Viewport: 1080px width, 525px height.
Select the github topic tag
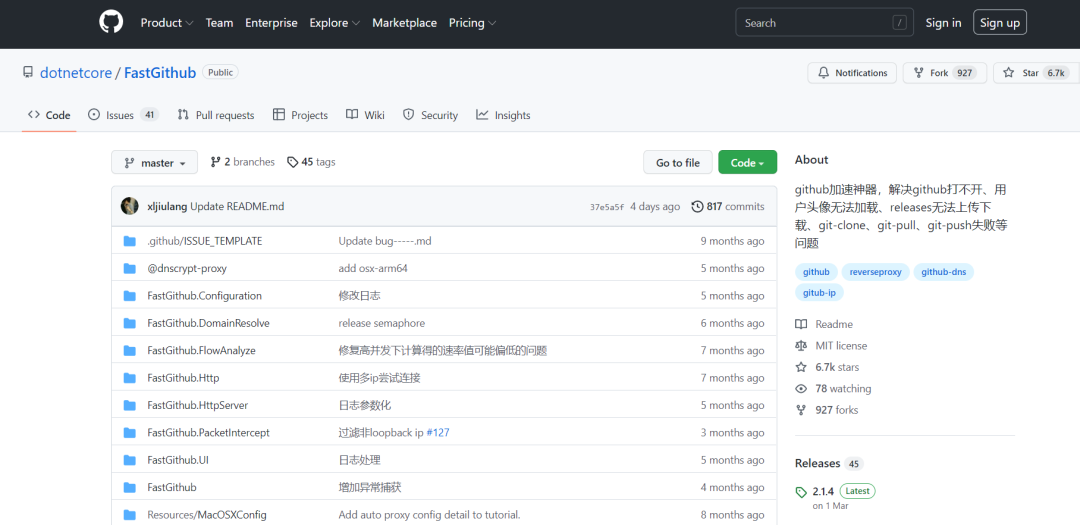coord(816,272)
